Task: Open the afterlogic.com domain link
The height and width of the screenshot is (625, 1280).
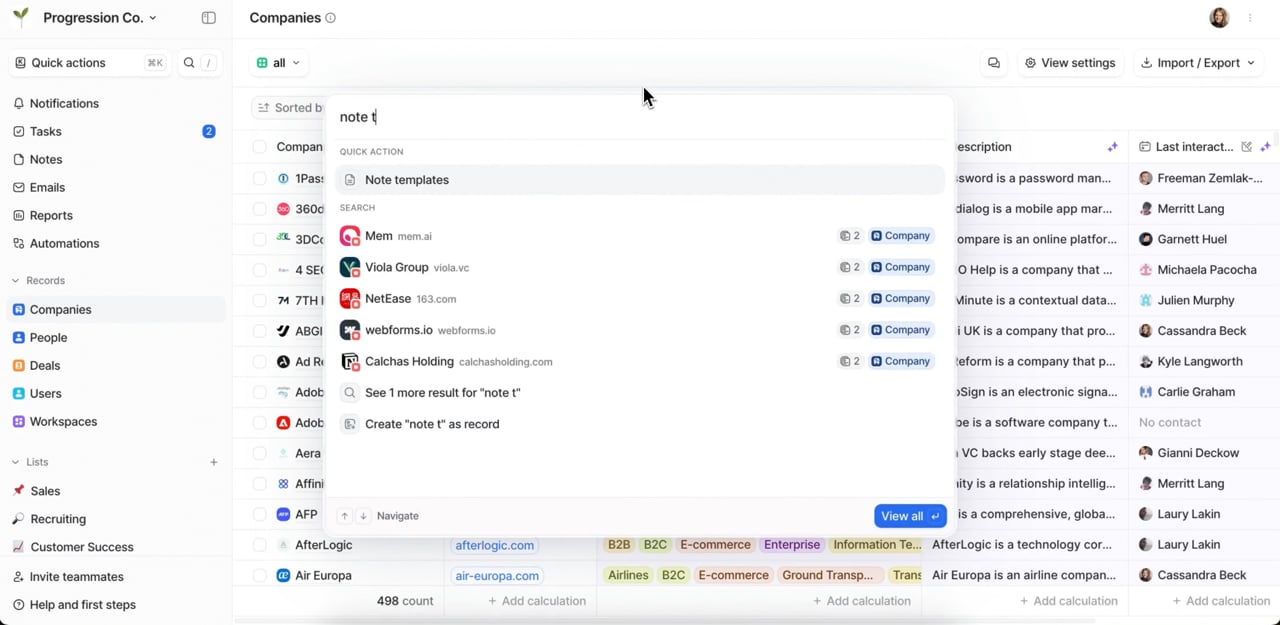Action: tap(495, 545)
